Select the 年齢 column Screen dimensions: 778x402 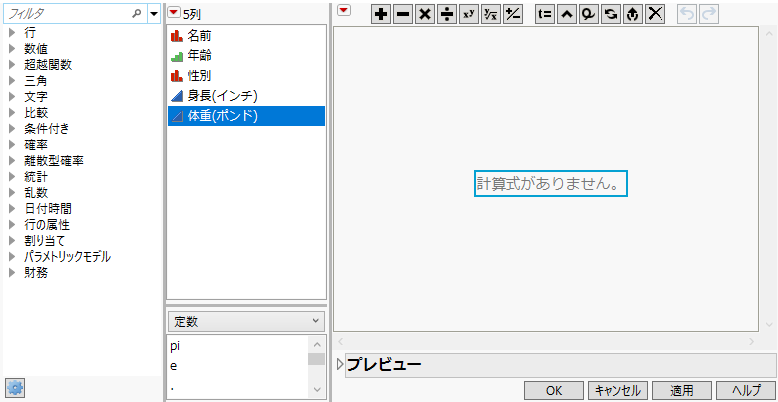click(246, 56)
